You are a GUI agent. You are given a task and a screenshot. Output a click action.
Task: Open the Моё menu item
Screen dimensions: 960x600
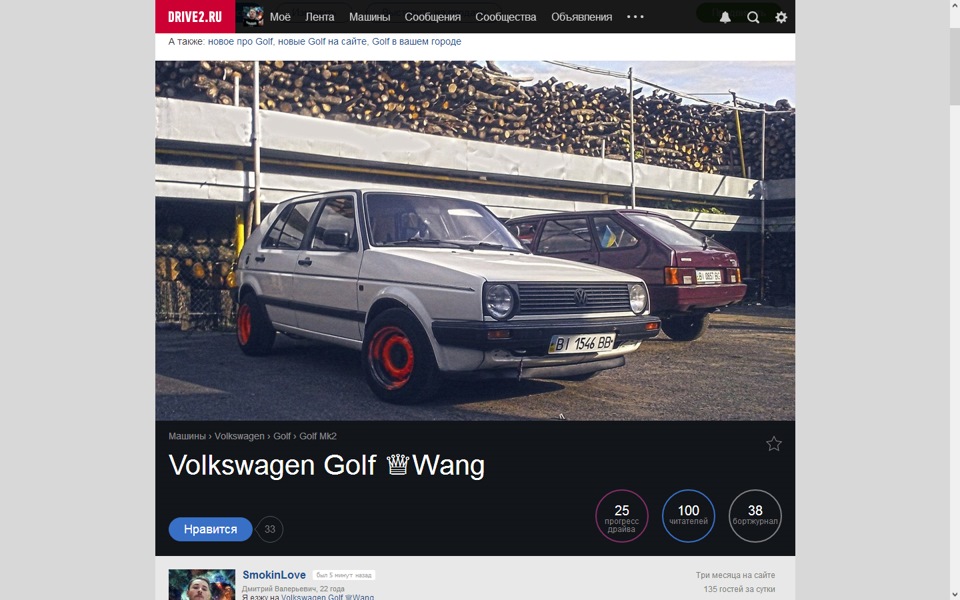pyautogui.click(x=280, y=17)
